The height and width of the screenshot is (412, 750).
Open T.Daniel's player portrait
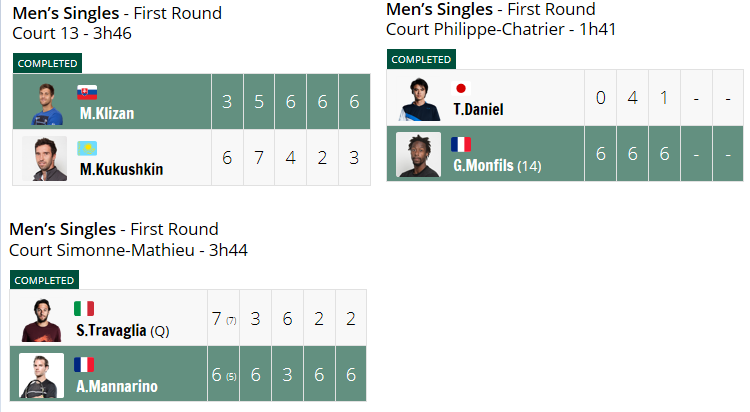point(419,99)
